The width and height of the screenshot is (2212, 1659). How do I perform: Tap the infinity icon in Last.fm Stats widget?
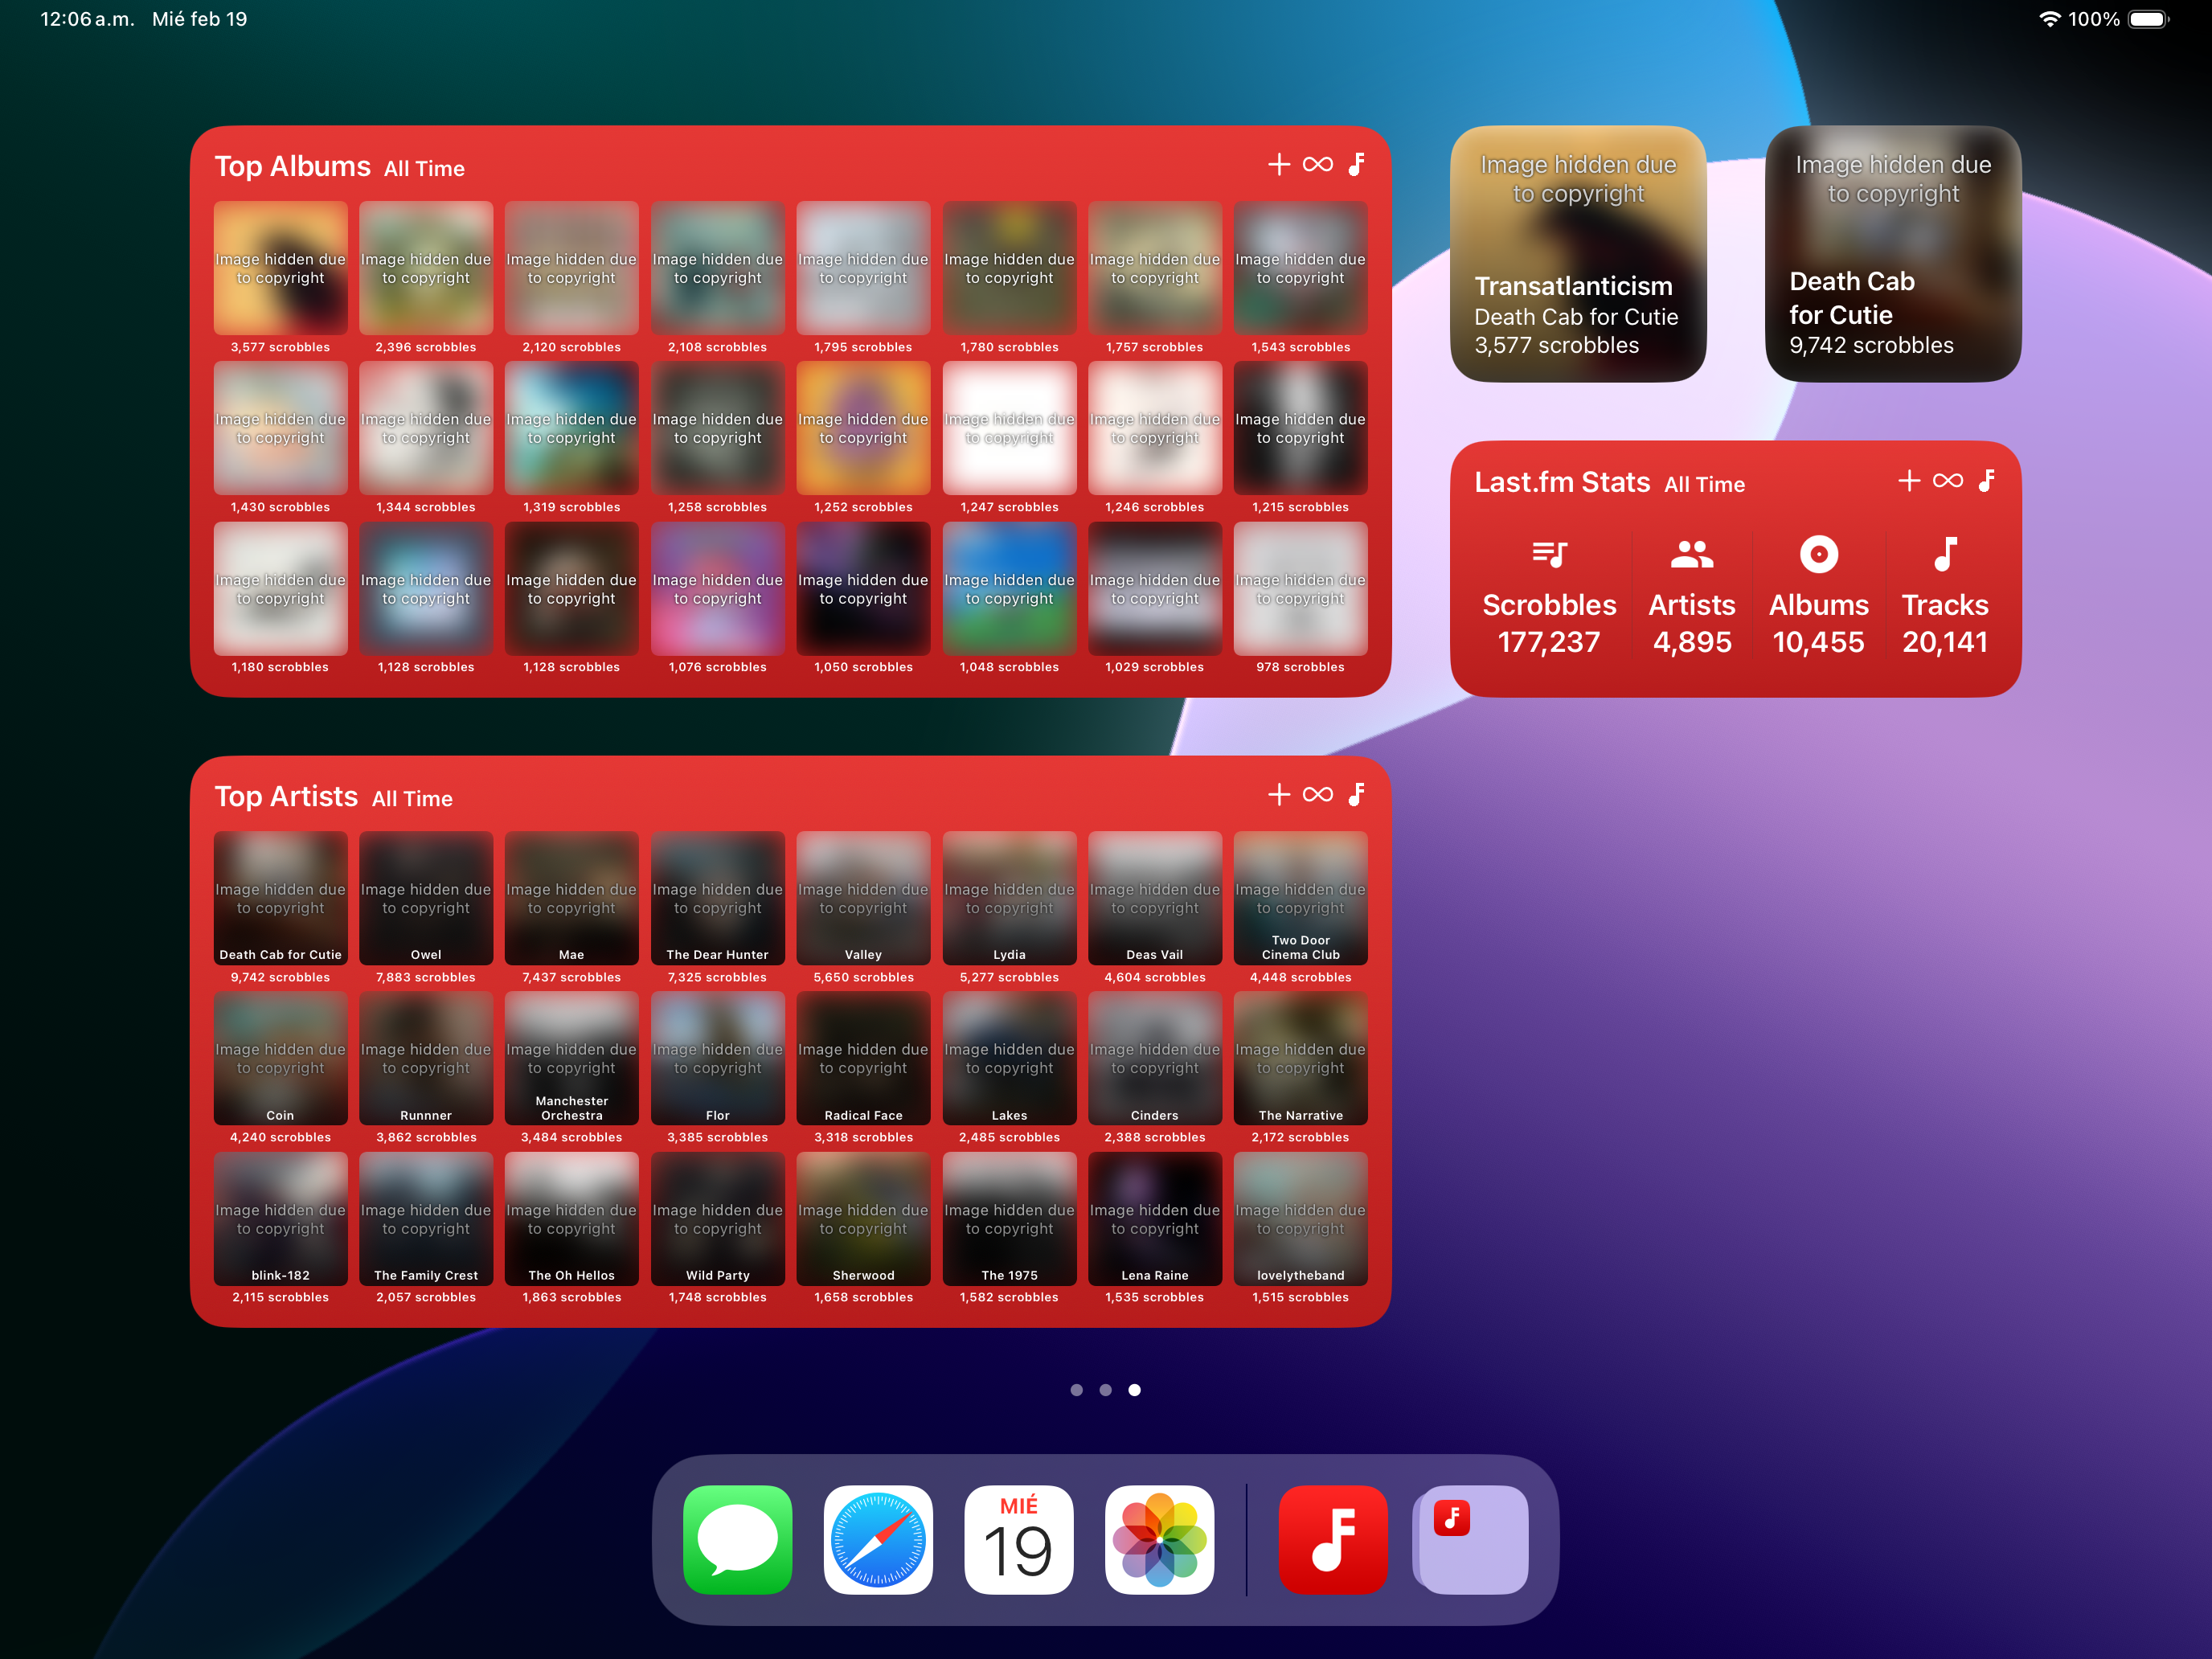(1948, 480)
